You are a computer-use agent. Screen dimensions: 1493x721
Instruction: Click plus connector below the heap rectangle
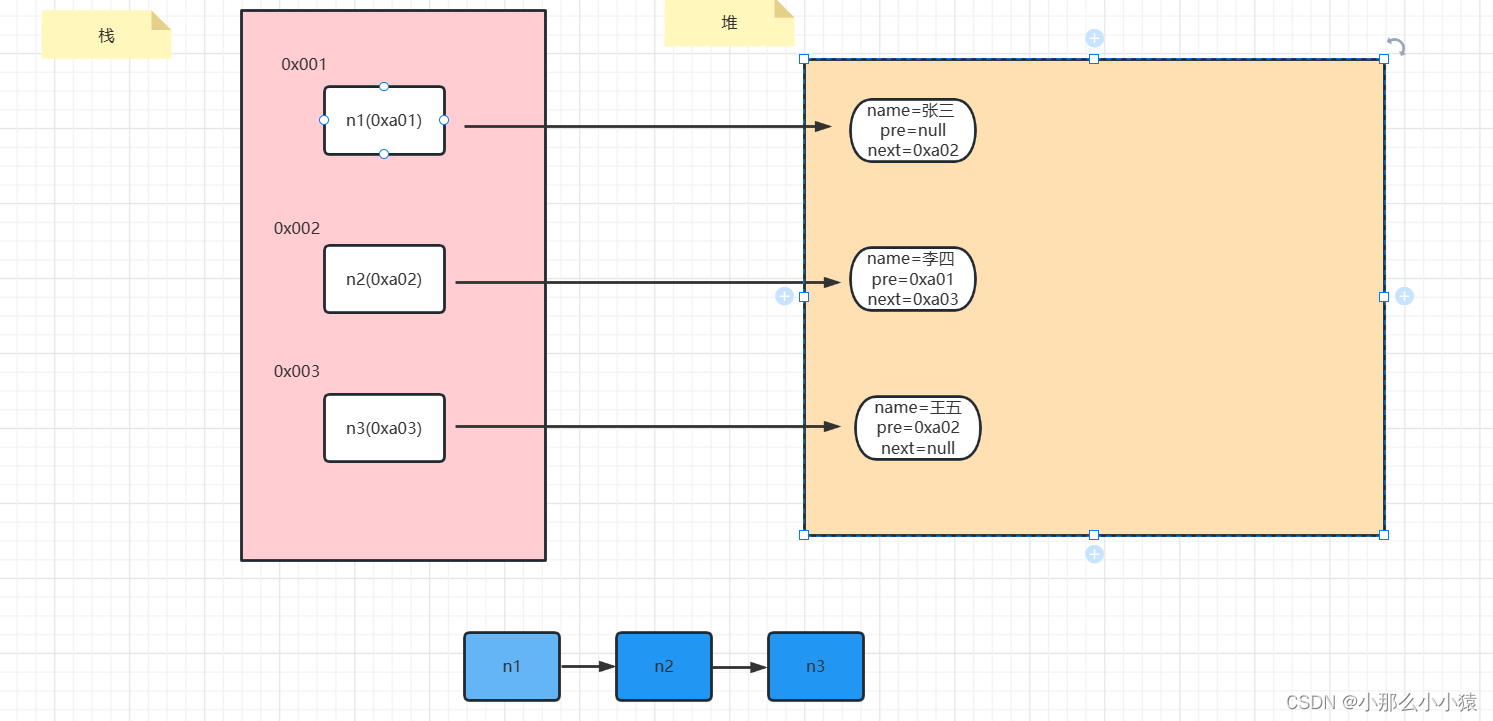tap(1094, 554)
